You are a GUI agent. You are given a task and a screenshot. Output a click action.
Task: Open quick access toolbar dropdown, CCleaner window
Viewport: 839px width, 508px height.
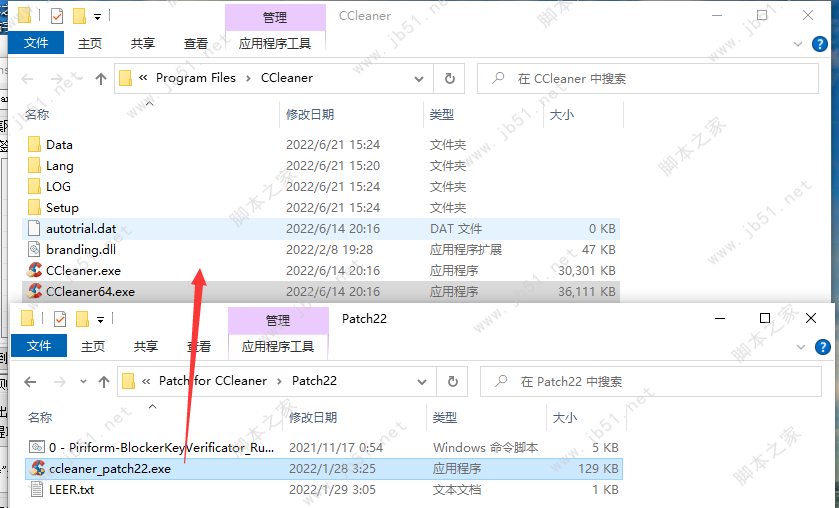(x=97, y=17)
